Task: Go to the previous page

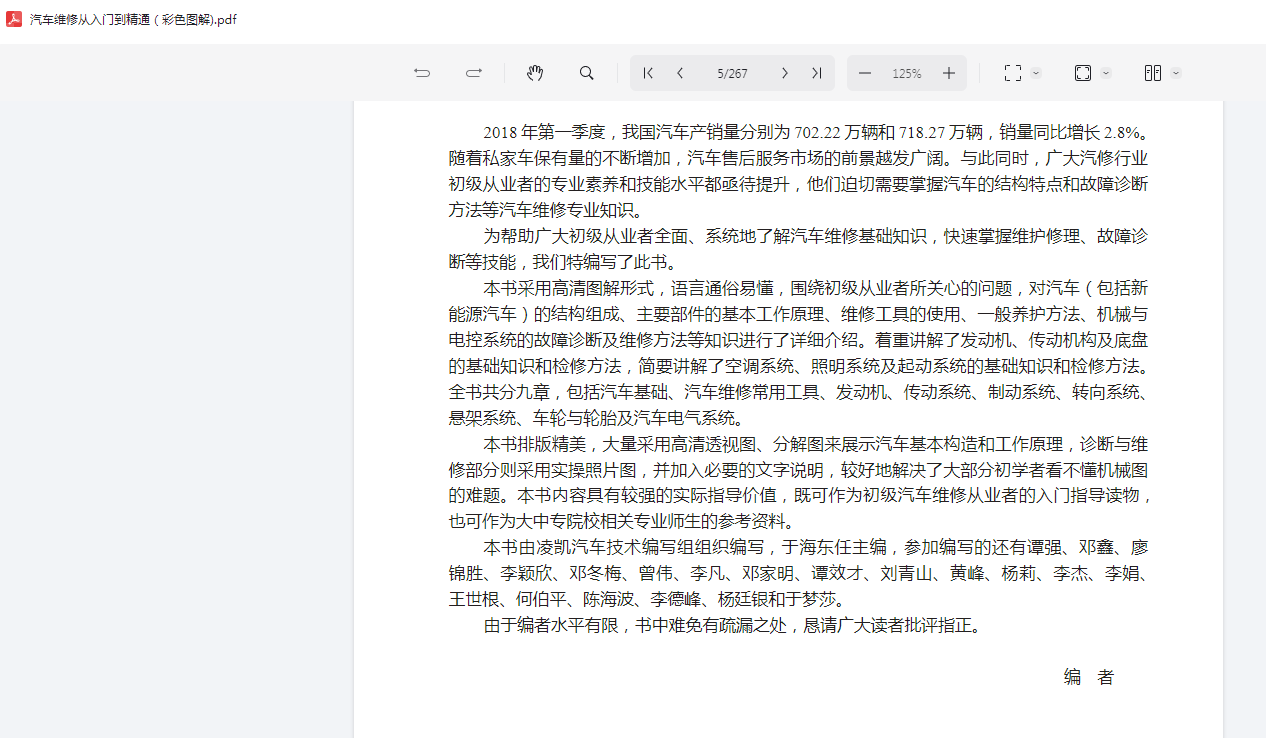Action: tap(680, 73)
